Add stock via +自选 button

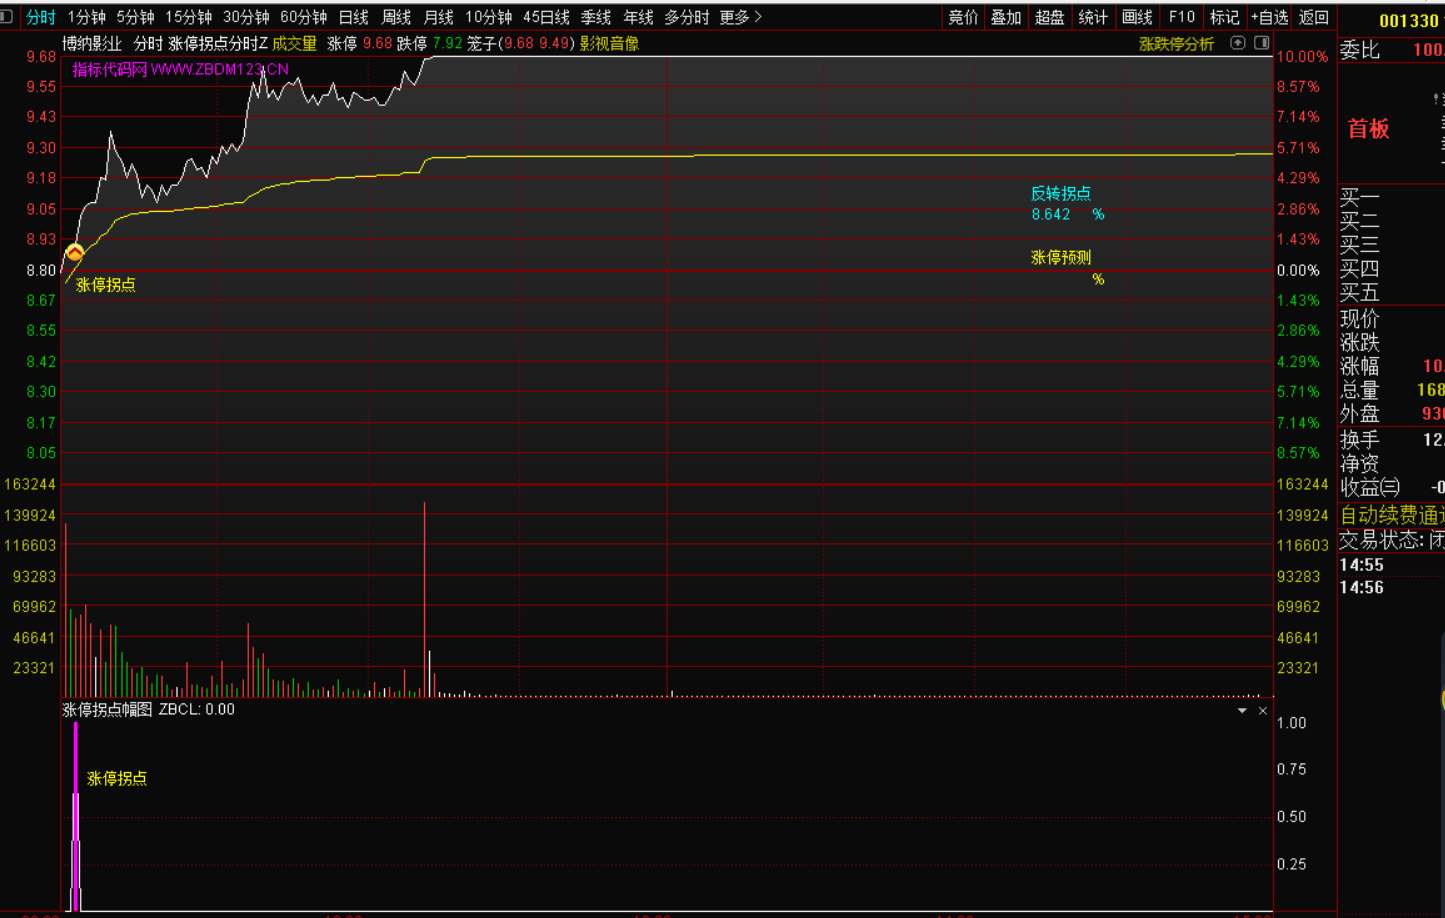[1269, 17]
